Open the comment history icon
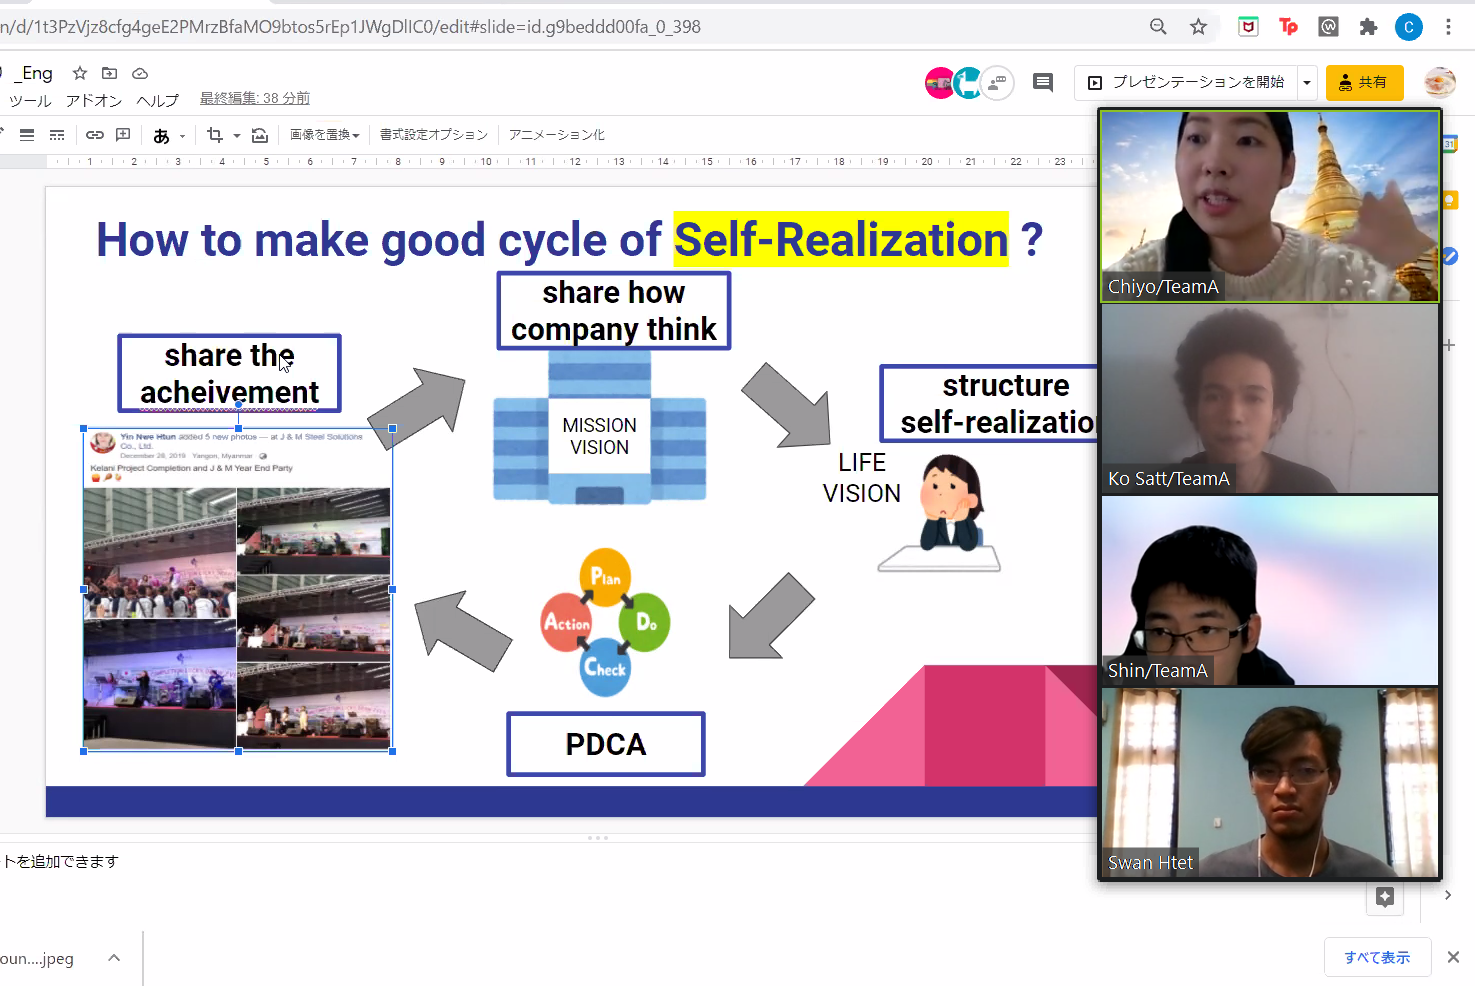Image resolution: width=1475 pixels, height=986 pixels. pos(1042,83)
